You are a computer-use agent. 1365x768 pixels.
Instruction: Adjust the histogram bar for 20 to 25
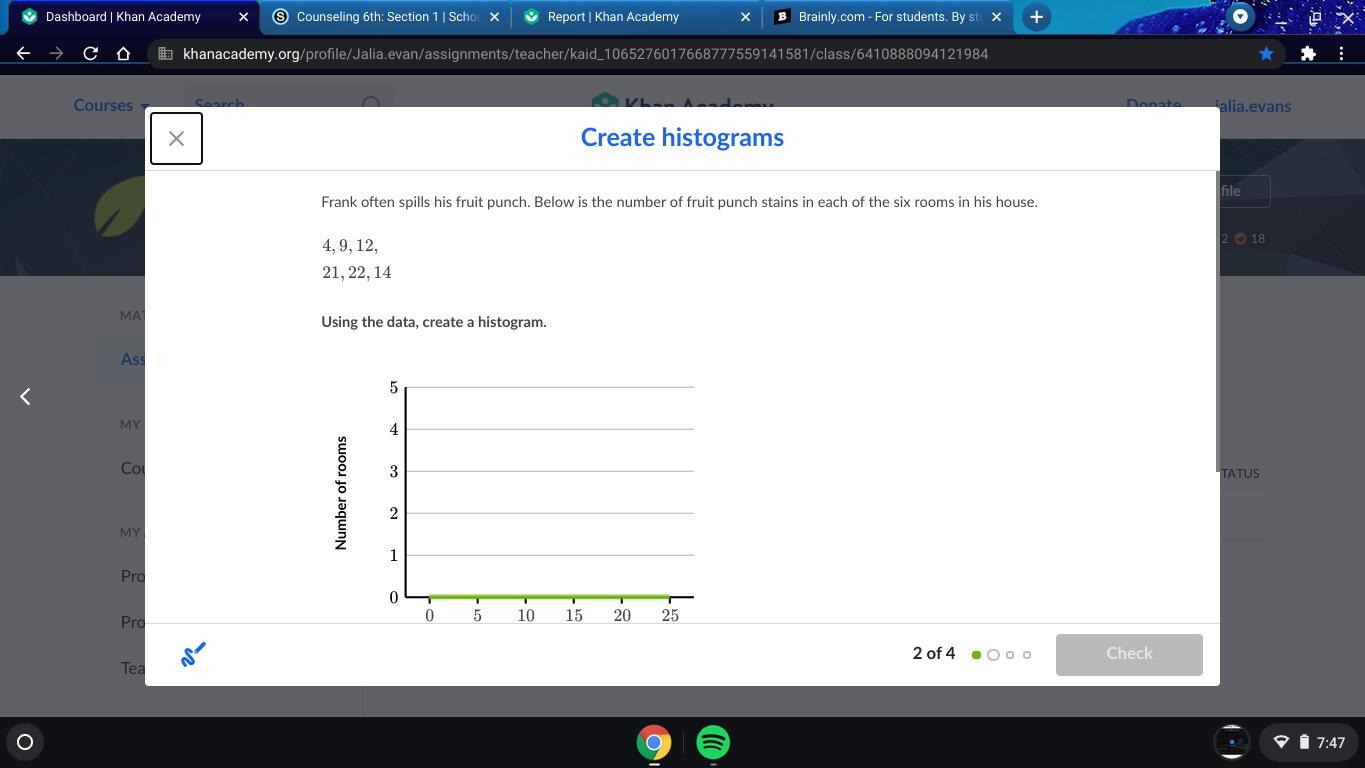point(646,597)
